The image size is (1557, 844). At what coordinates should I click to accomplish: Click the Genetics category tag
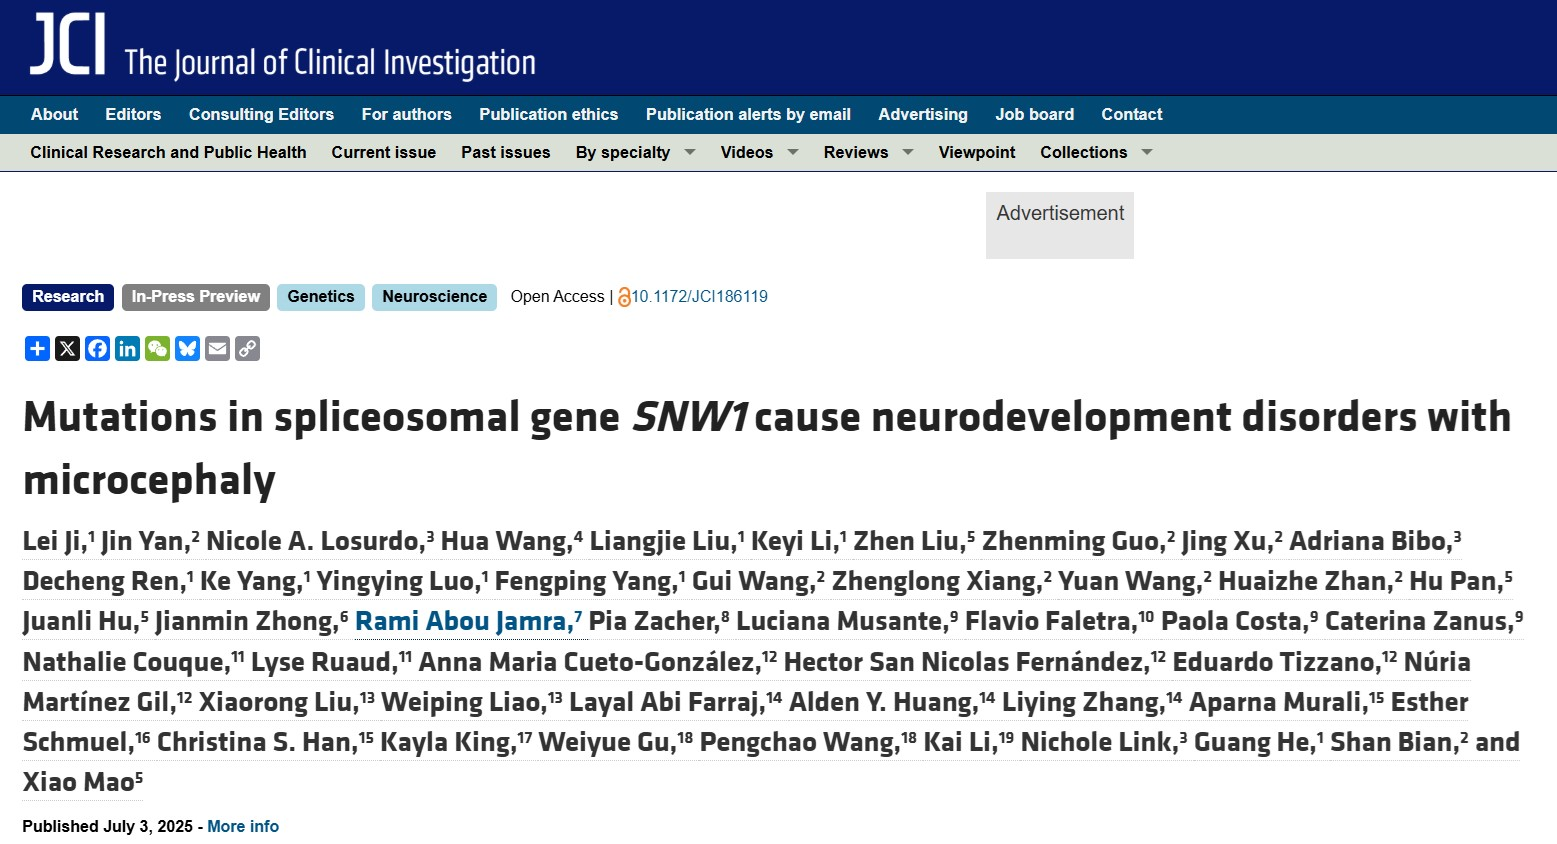(x=320, y=297)
